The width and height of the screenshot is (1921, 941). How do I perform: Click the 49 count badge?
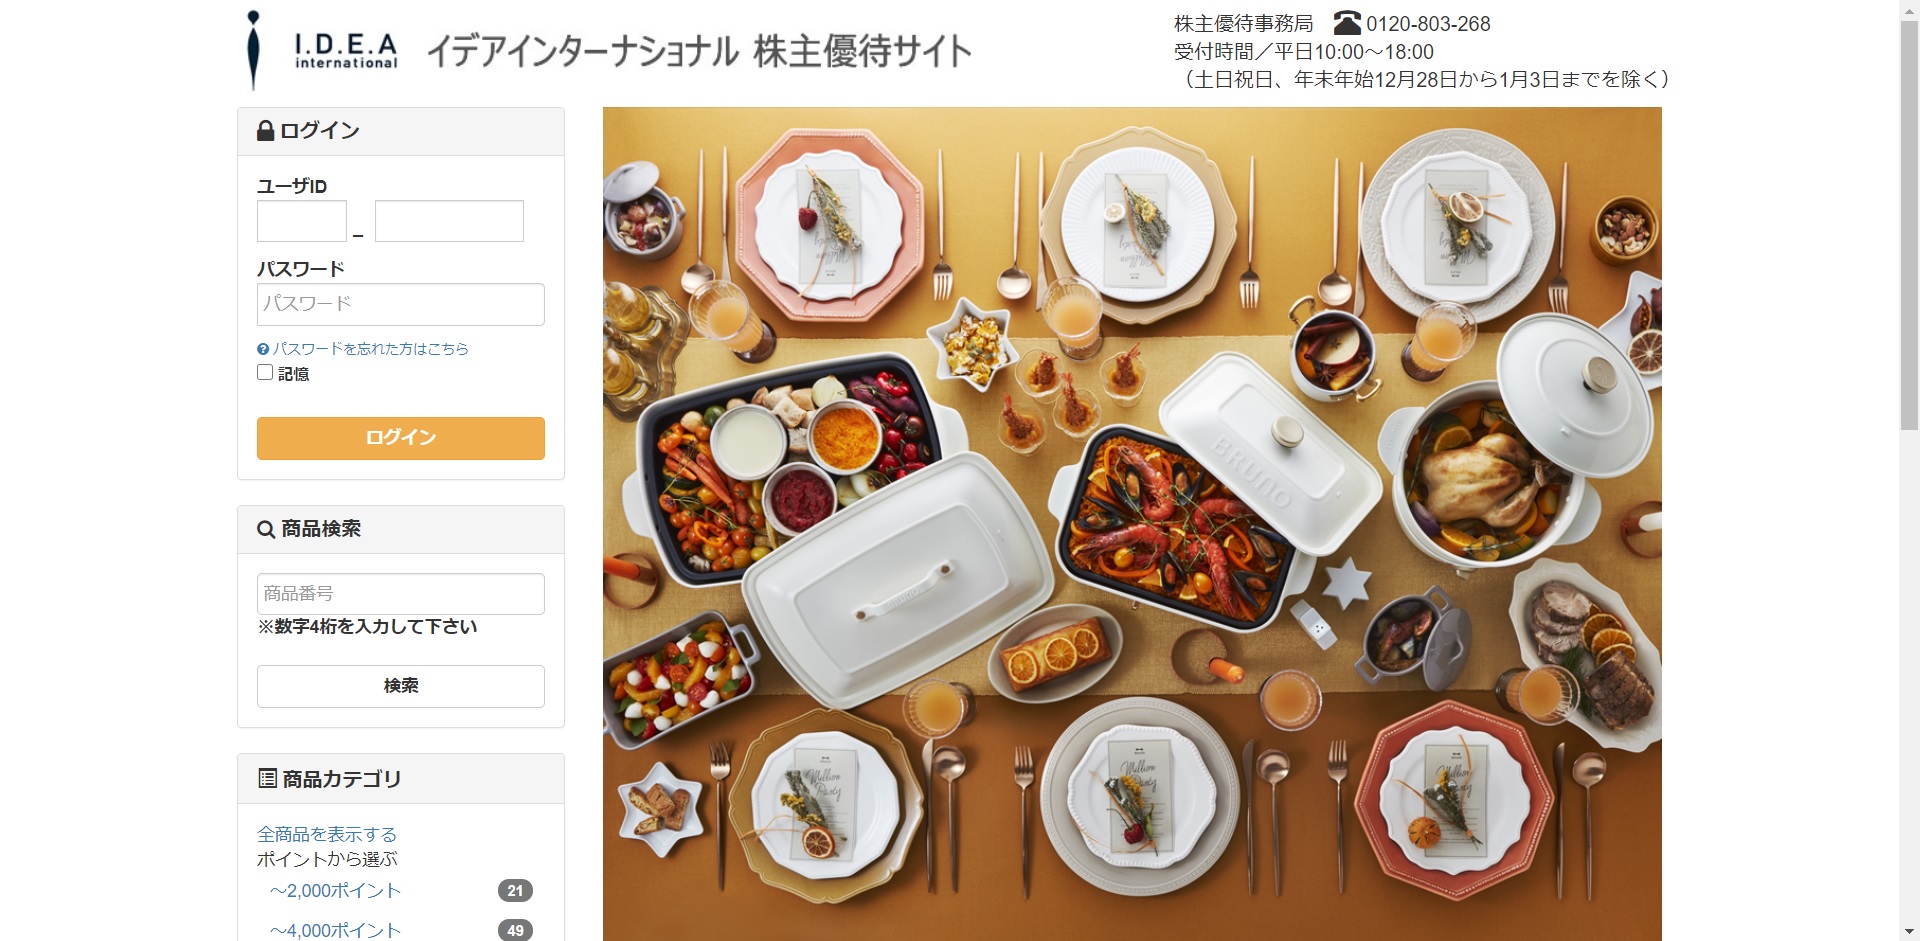coord(515,930)
